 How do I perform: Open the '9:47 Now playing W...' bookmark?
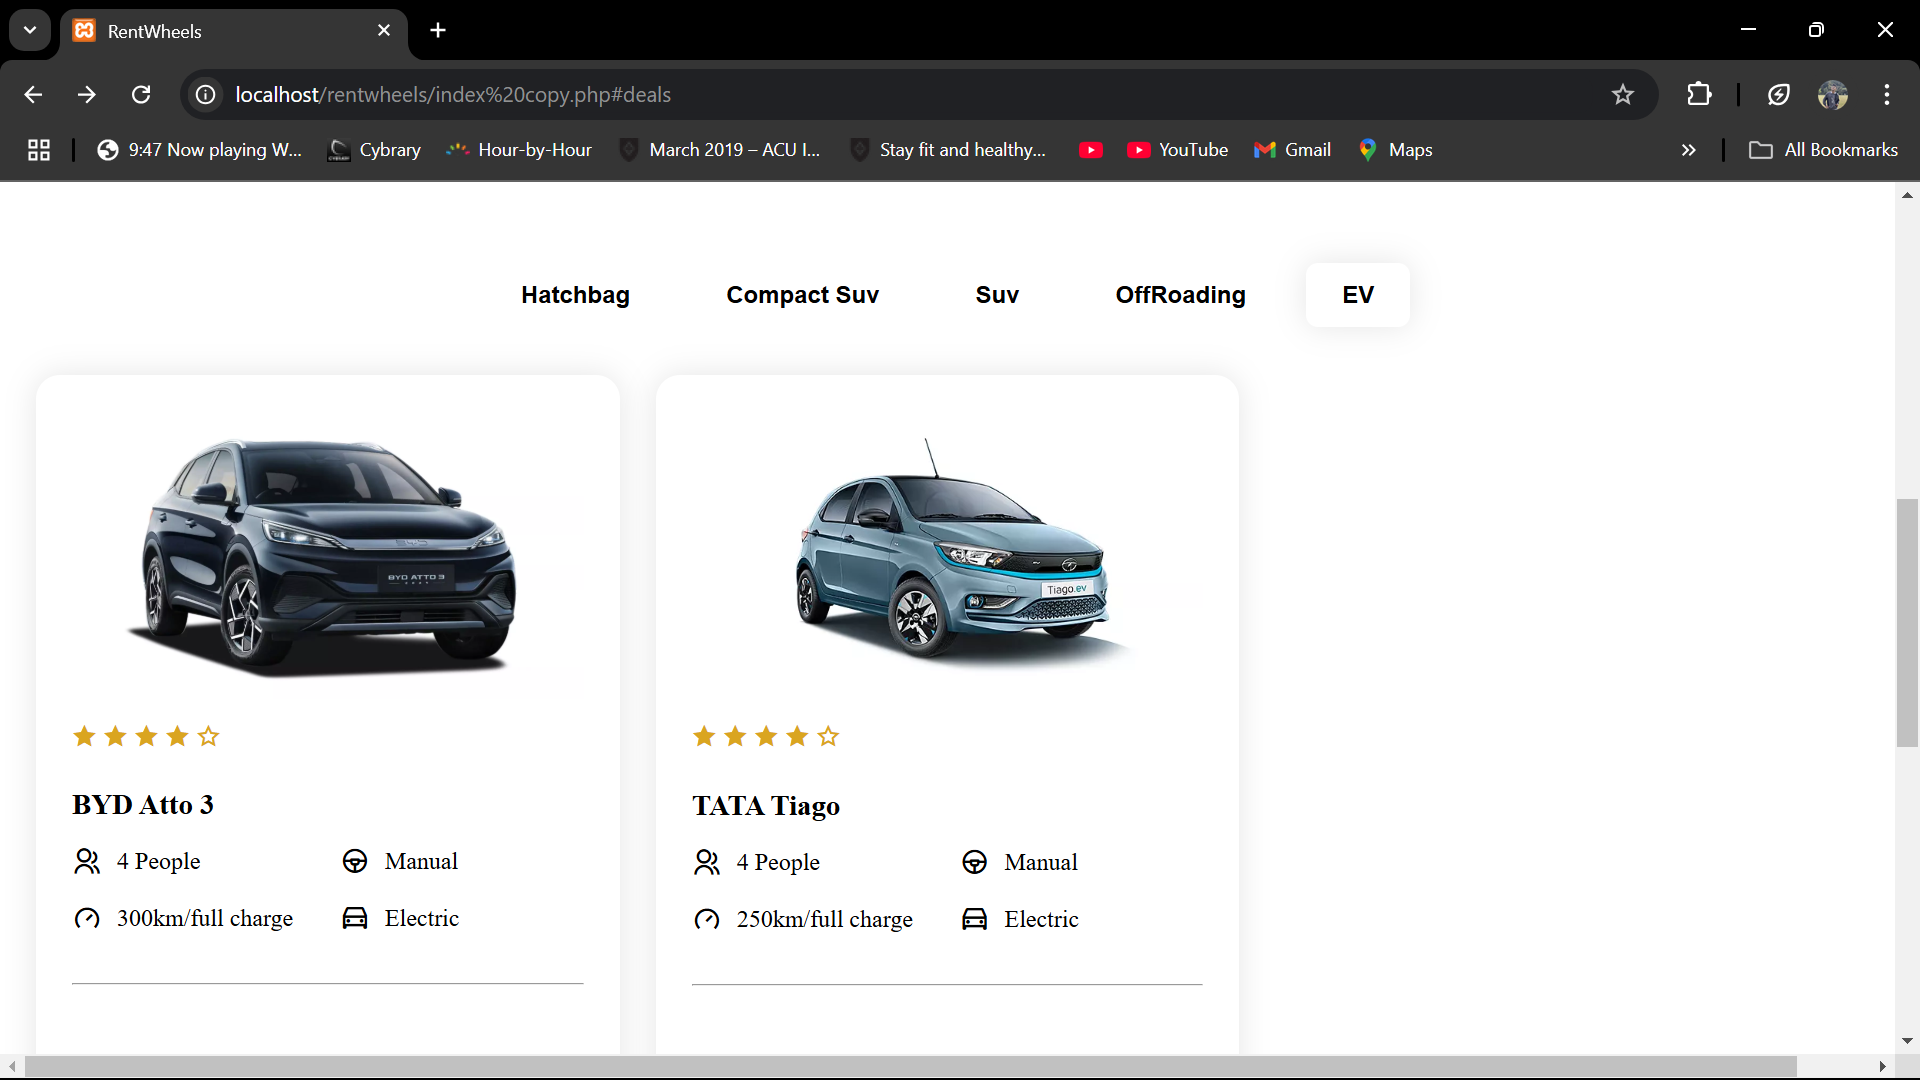coord(199,150)
